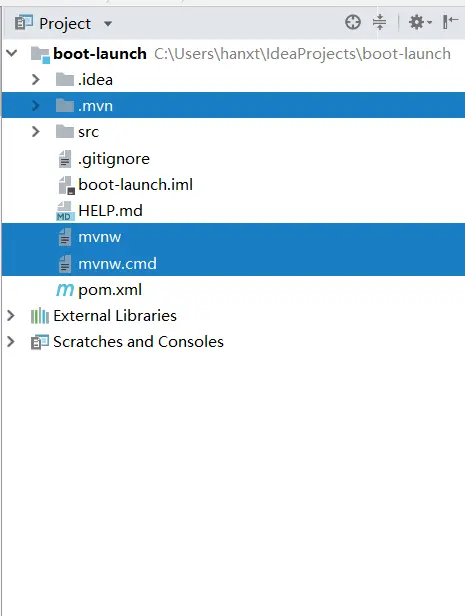Click the MD icon of HELP.md
This screenshot has height=616, width=465.
pos(65,211)
